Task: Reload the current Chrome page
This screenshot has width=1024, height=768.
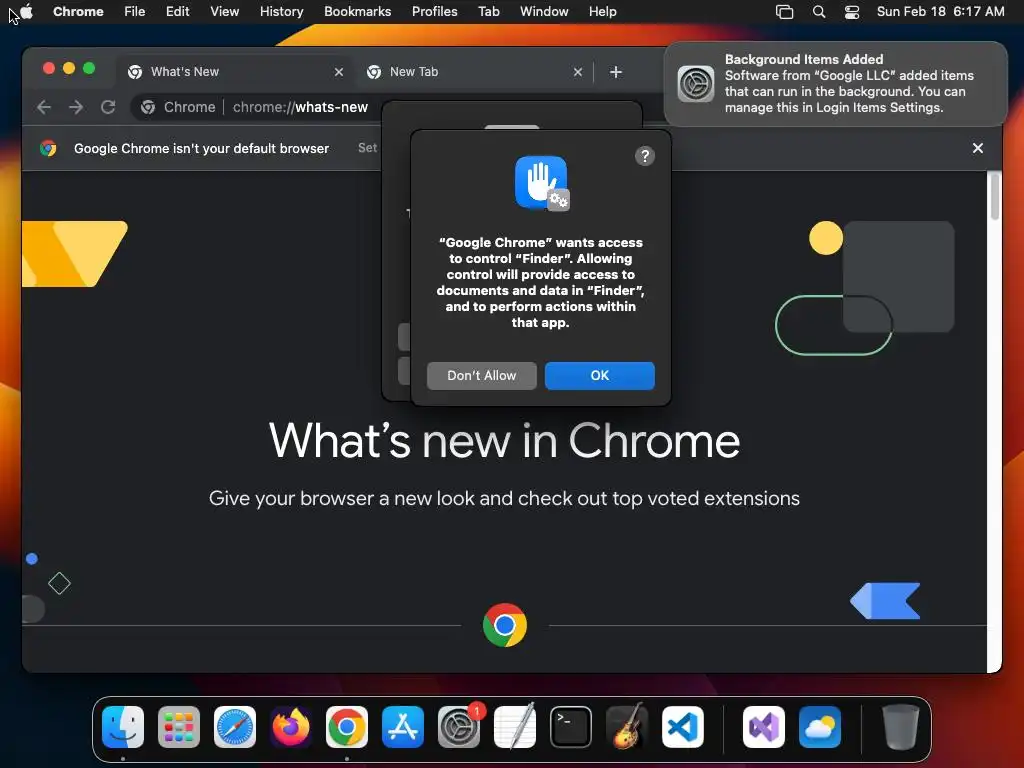Action: click(x=108, y=107)
